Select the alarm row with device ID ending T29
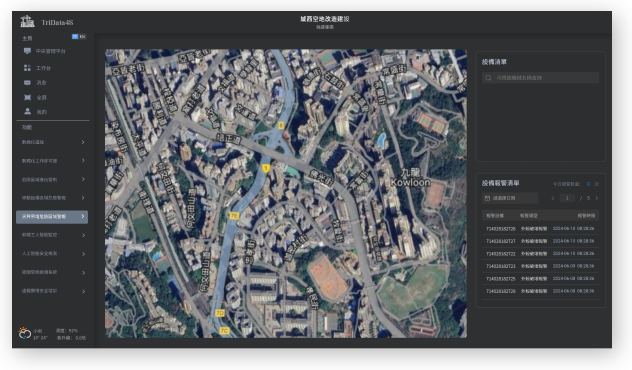632x370 pixels. (x=540, y=291)
